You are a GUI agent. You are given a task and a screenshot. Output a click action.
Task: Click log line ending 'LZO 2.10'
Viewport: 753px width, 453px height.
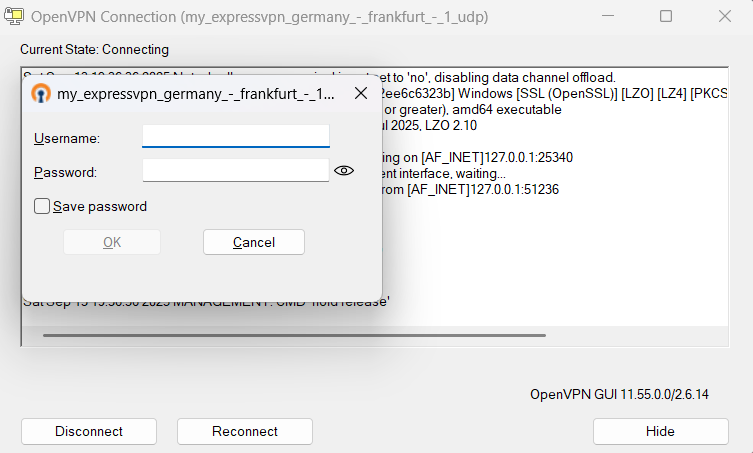pyautogui.click(x=430, y=125)
